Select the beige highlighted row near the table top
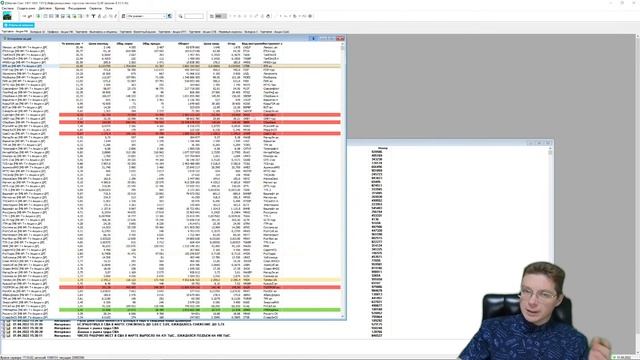The height and width of the screenshot is (360, 640). (x=200, y=66)
